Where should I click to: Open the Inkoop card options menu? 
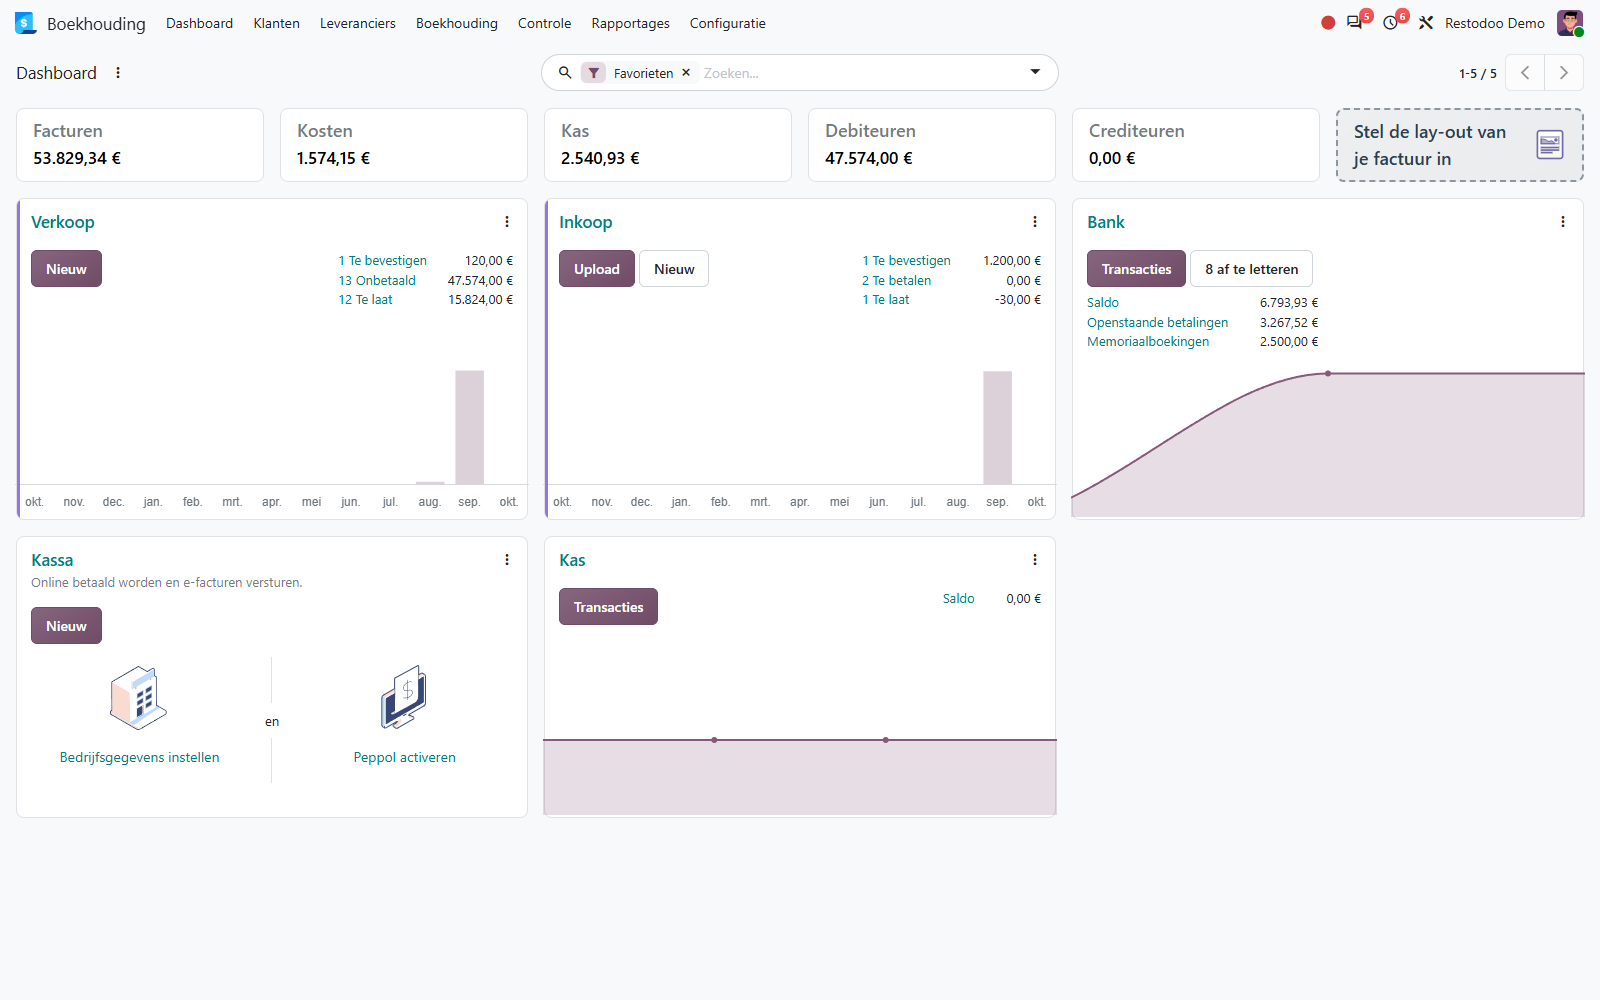pos(1035,222)
